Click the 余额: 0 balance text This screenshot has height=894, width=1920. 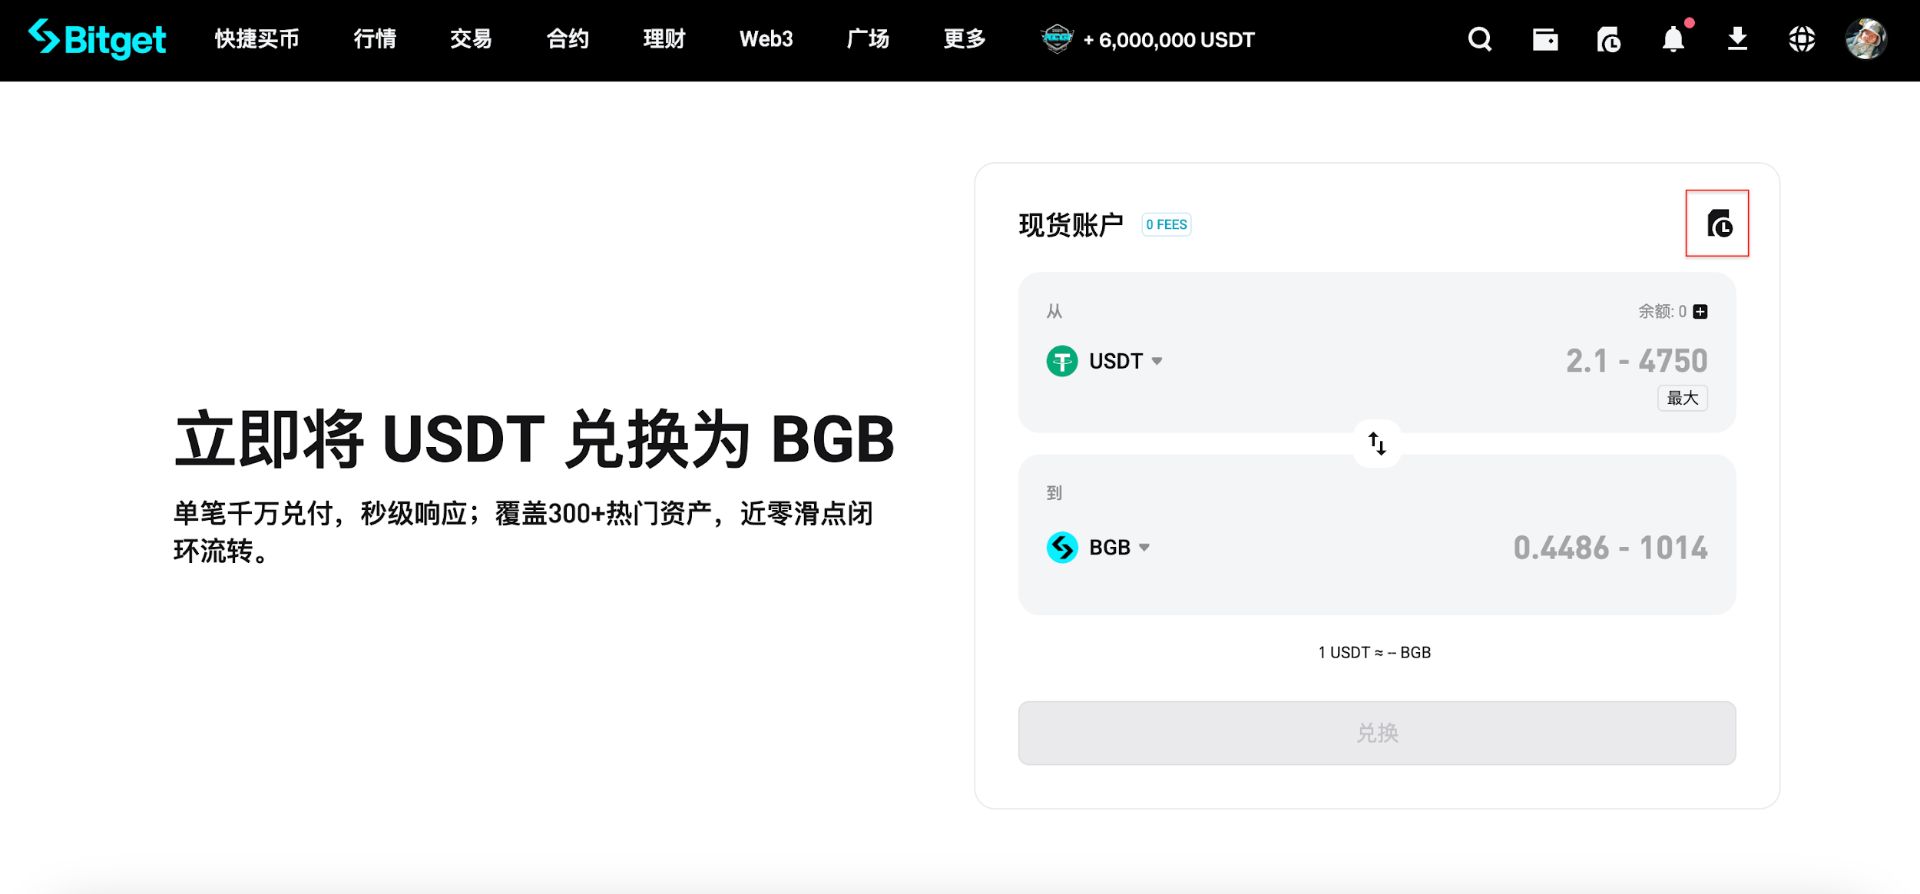[x=1662, y=312]
